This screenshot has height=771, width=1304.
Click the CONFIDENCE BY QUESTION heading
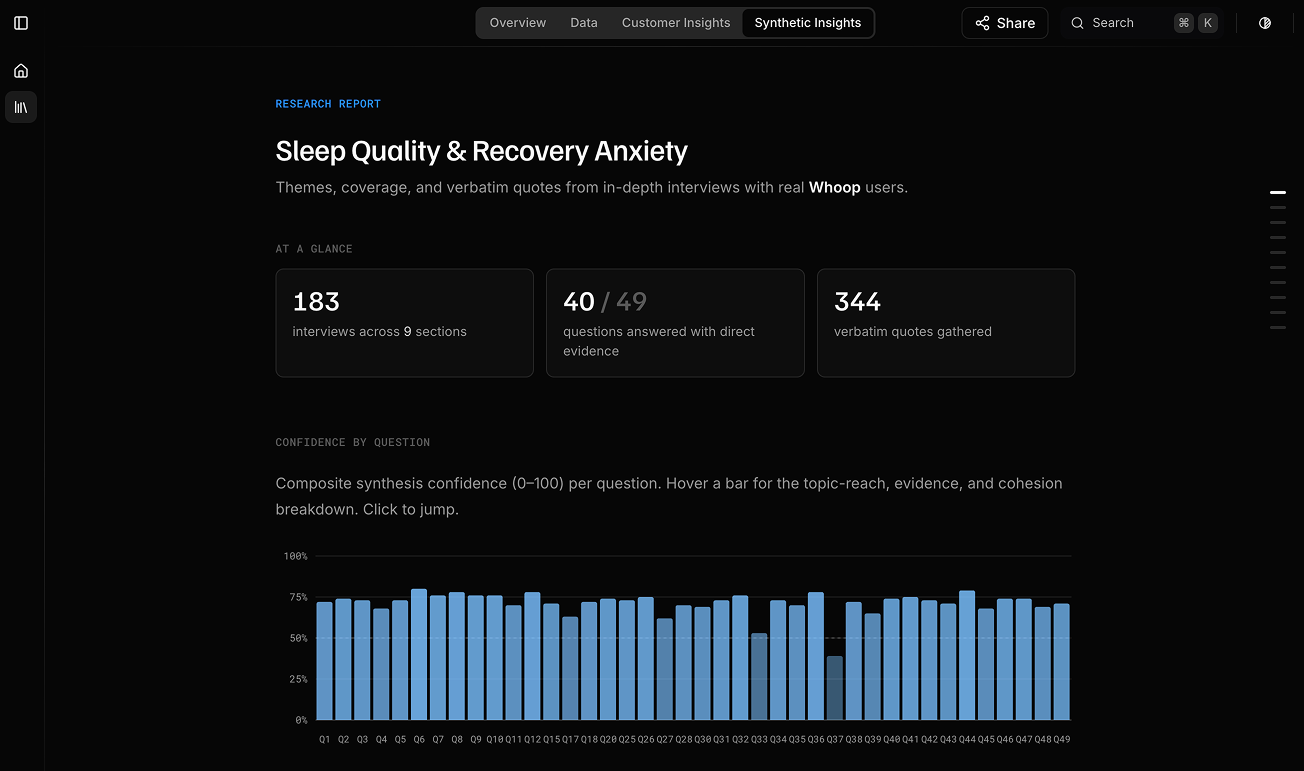coord(353,442)
